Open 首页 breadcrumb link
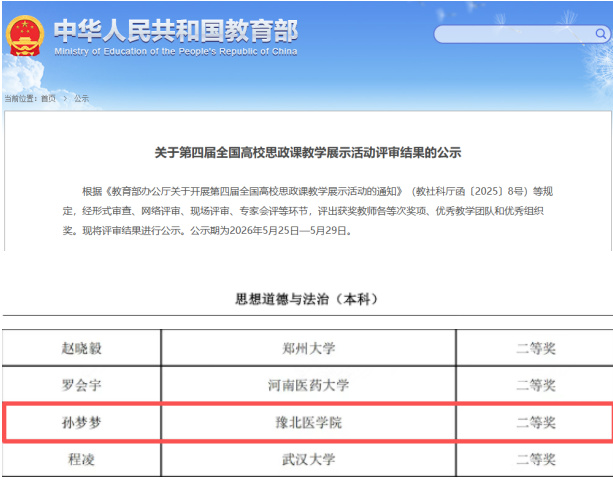 (x=48, y=99)
